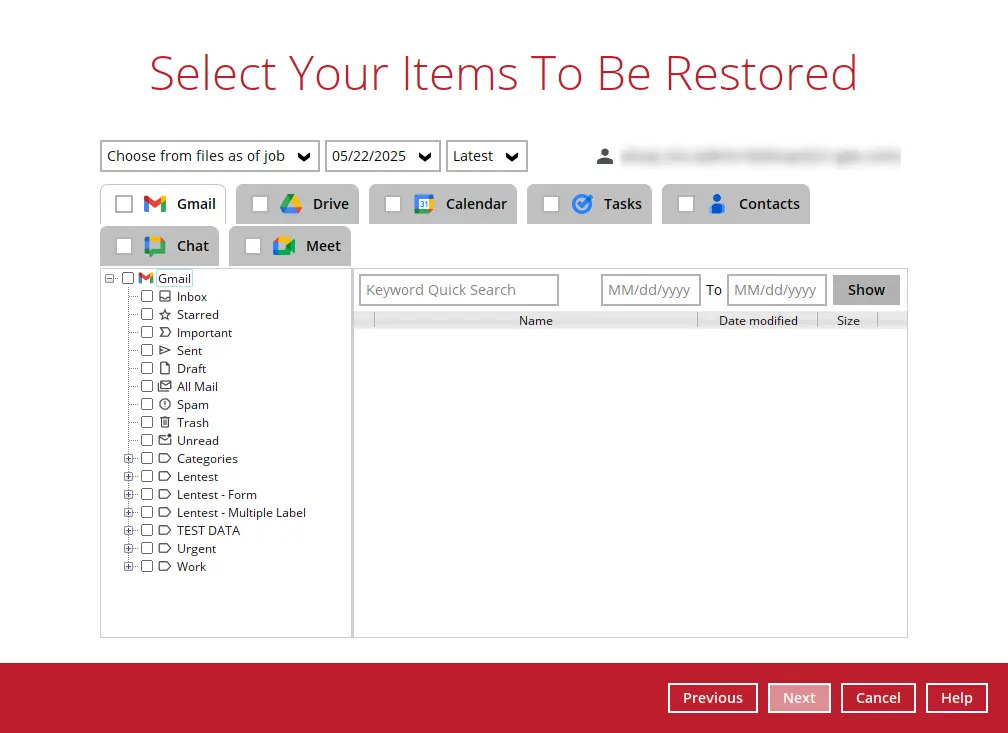Click the Tasks service icon
Image resolution: width=1008 pixels, height=733 pixels.
pos(582,204)
